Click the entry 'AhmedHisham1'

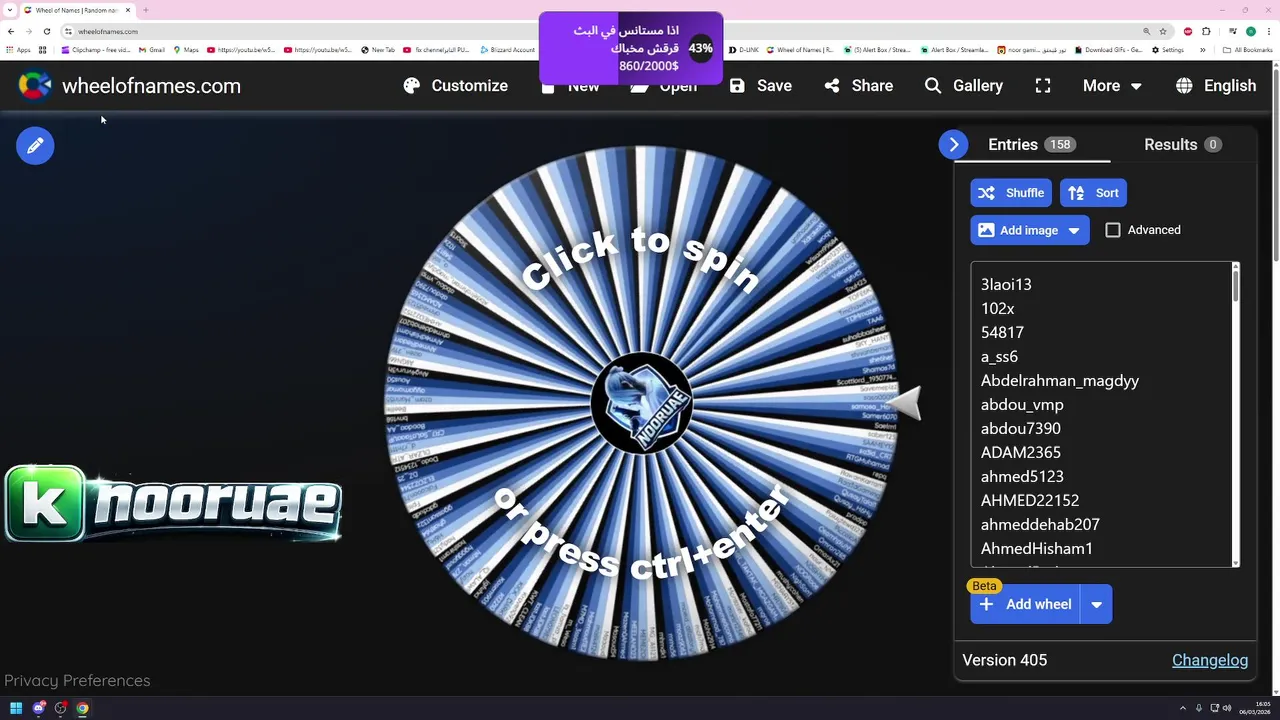(1037, 549)
